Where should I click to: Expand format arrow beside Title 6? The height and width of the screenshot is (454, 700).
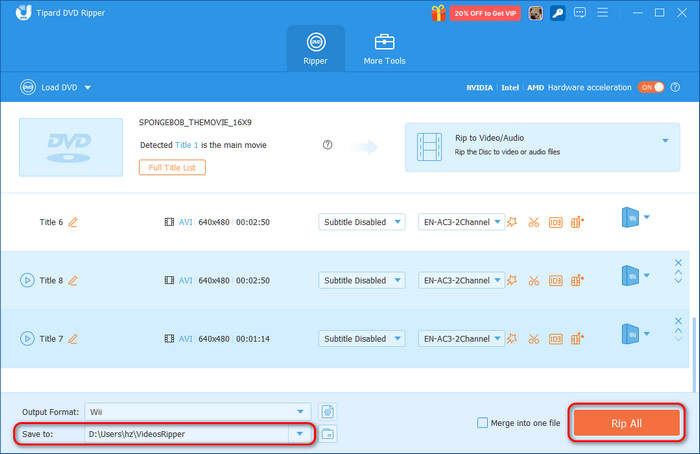coord(647,217)
